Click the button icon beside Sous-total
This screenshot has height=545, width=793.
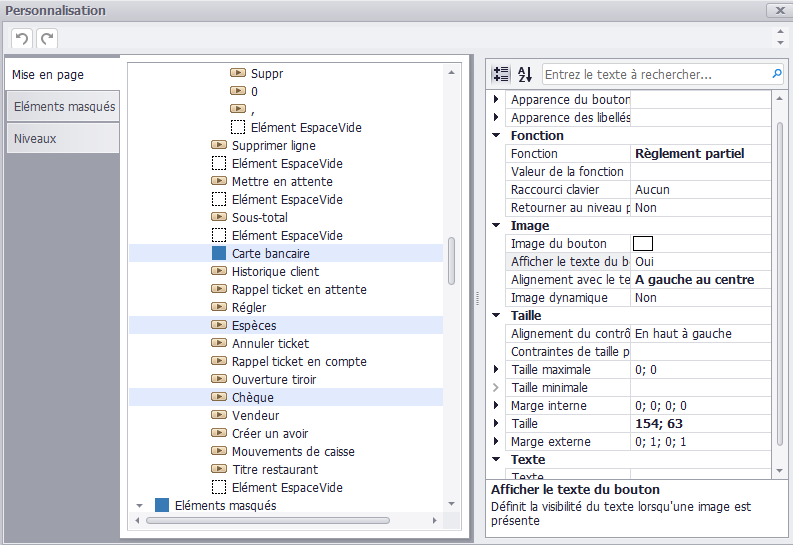click(218, 217)
